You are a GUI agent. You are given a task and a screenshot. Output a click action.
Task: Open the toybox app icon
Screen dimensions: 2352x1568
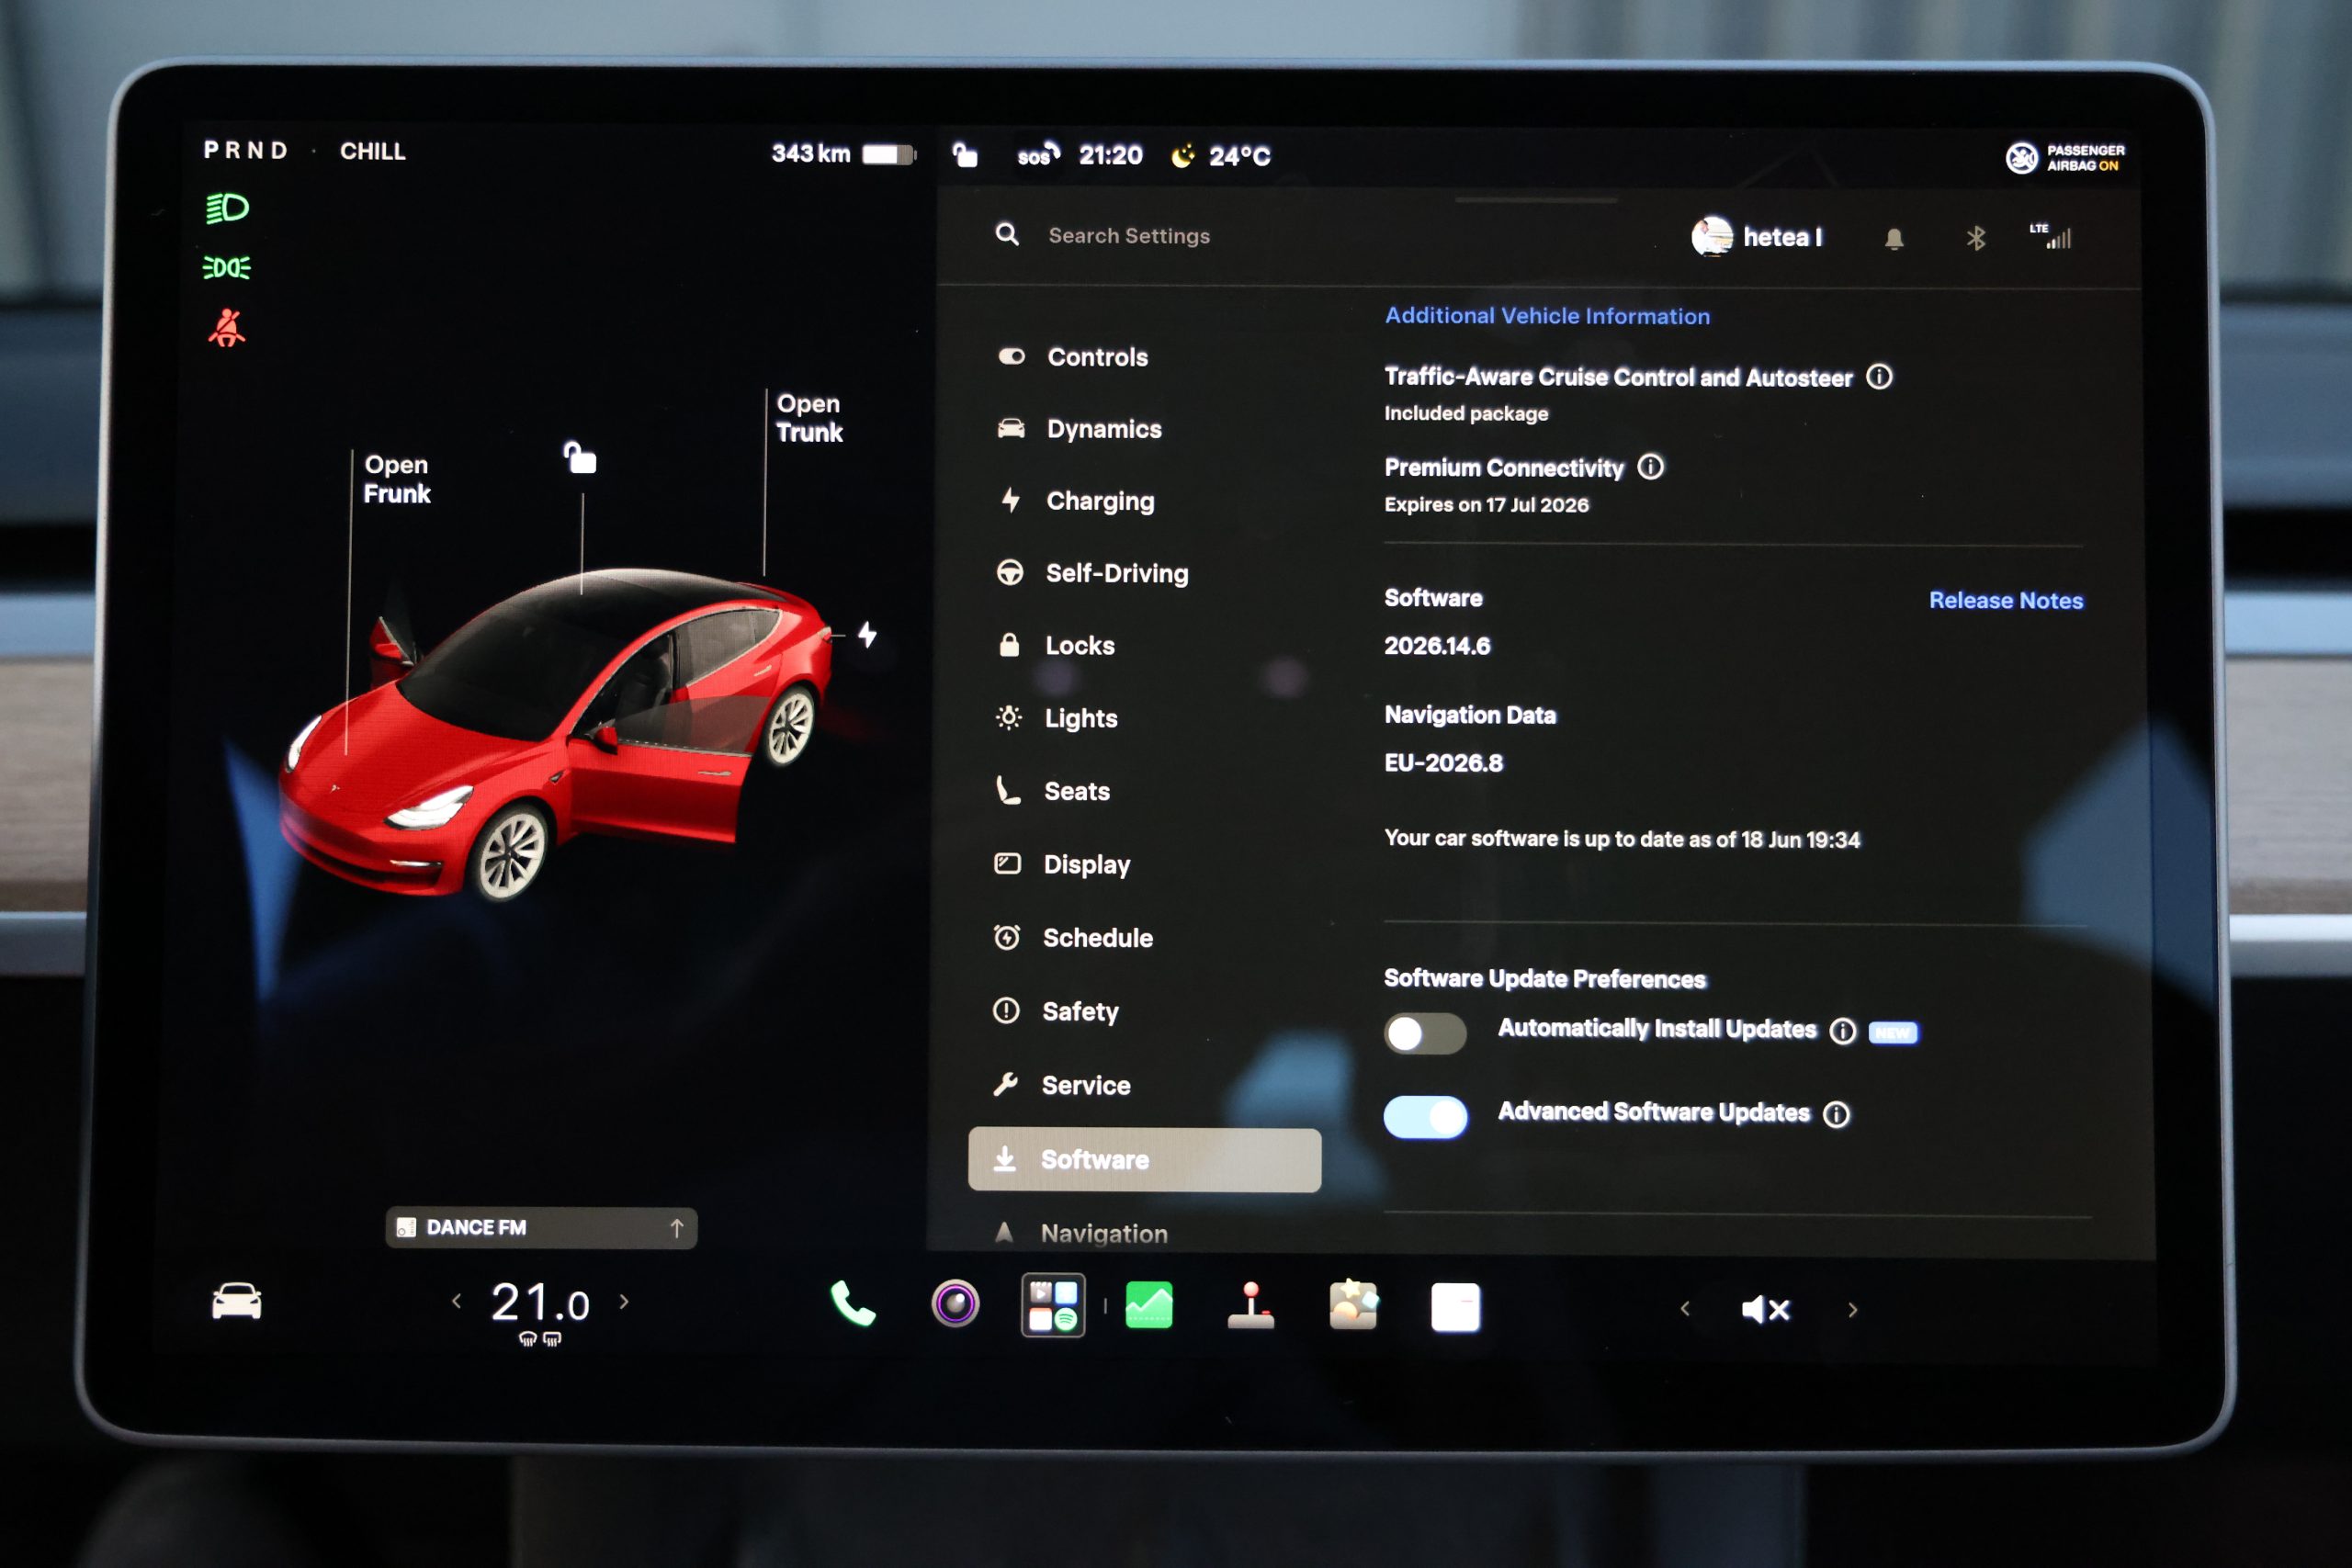[1353, 1305]
